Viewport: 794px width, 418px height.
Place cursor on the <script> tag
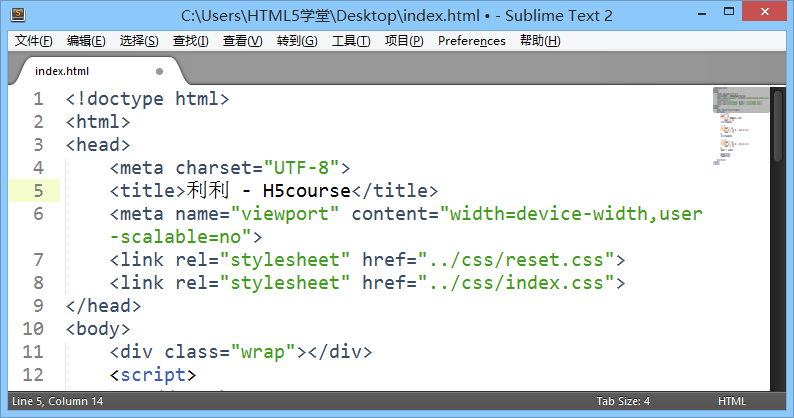[153, 375]
